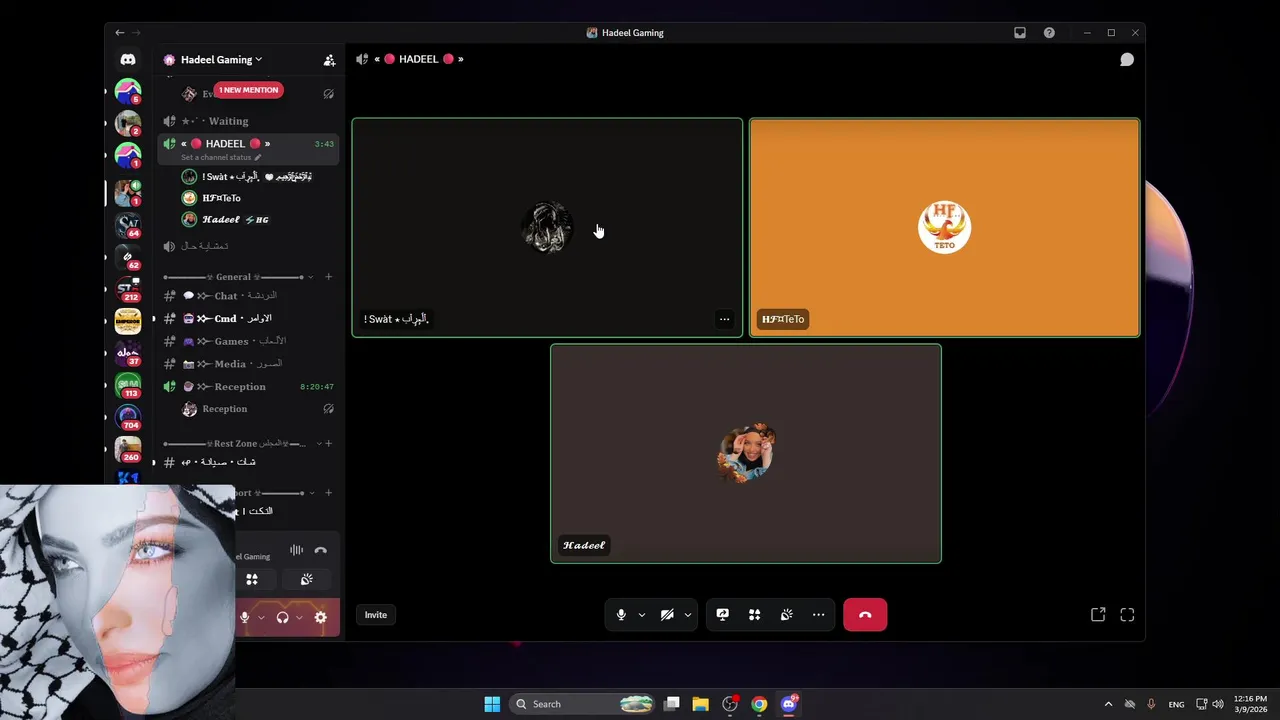Select server icon with 37 badge
This screenshot has width=1280, height=720.
[x=128, y=353]
